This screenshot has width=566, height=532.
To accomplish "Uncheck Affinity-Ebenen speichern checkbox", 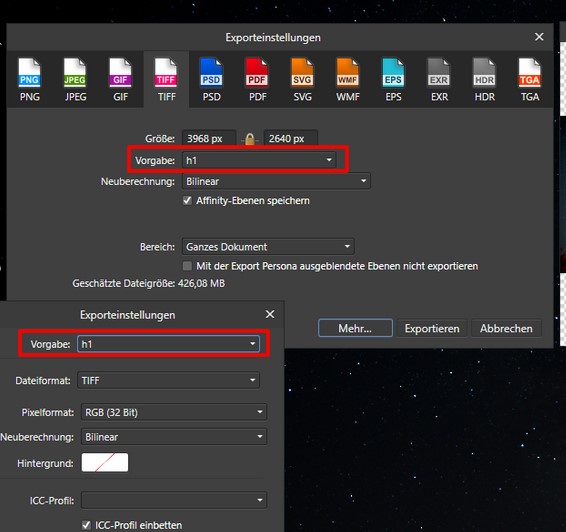I will point(187,201).
